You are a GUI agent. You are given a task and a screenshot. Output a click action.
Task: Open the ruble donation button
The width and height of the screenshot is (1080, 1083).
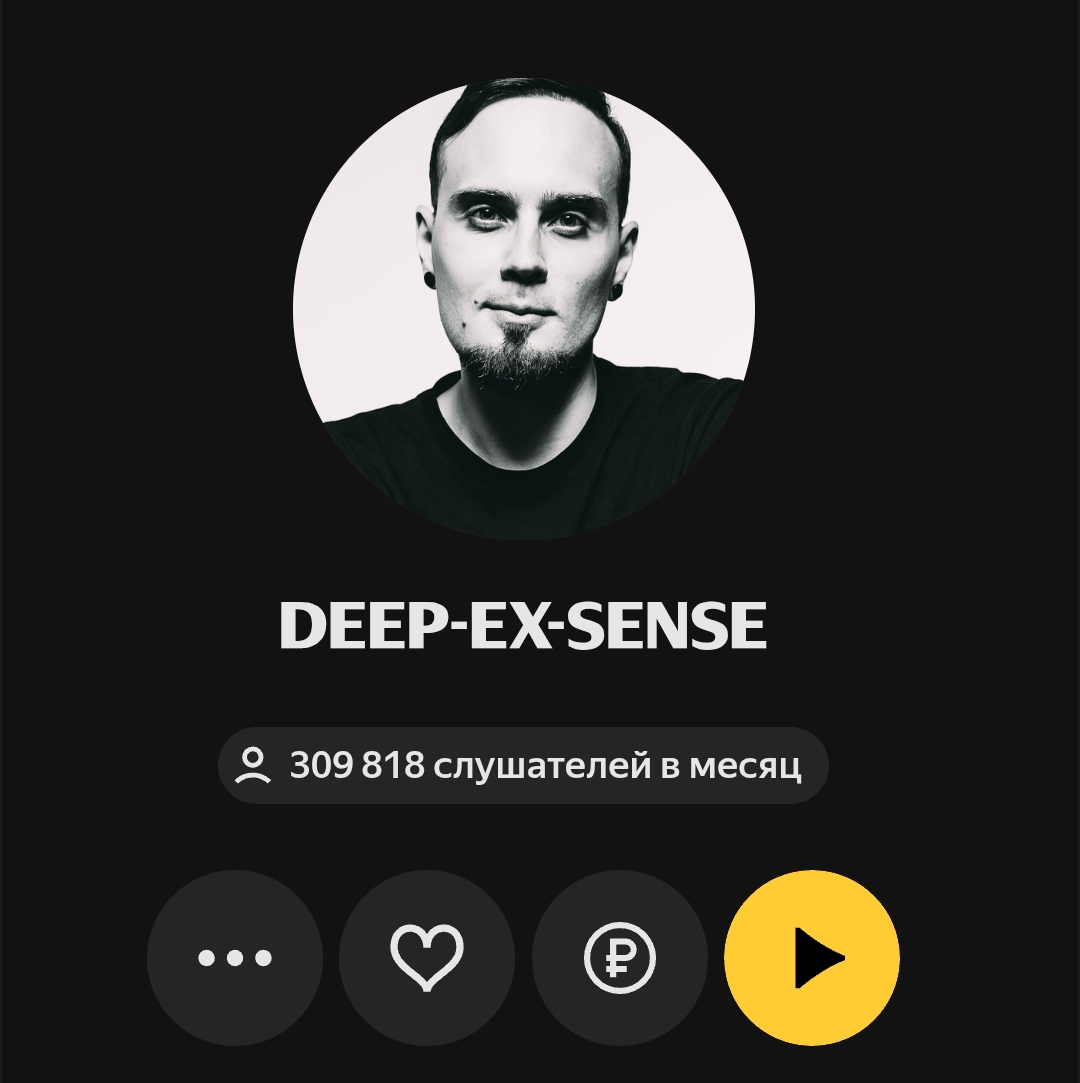[619, 957]
